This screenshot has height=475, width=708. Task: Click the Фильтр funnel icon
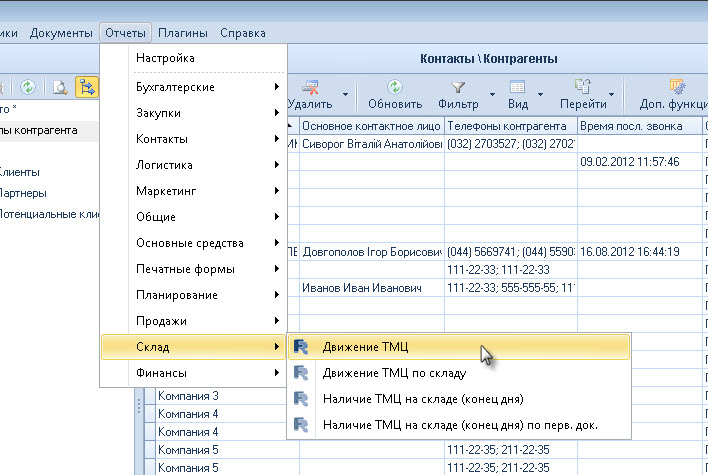pos(458,87)
